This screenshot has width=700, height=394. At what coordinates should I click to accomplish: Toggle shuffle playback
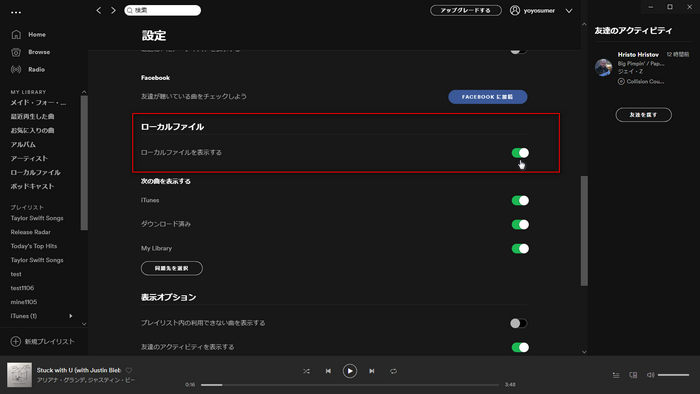(306, 371)
